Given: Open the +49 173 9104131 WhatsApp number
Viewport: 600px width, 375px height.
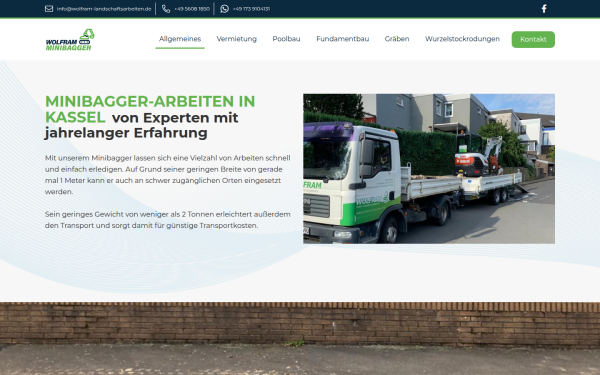Looking at the screenshot, I should (251, 9).
